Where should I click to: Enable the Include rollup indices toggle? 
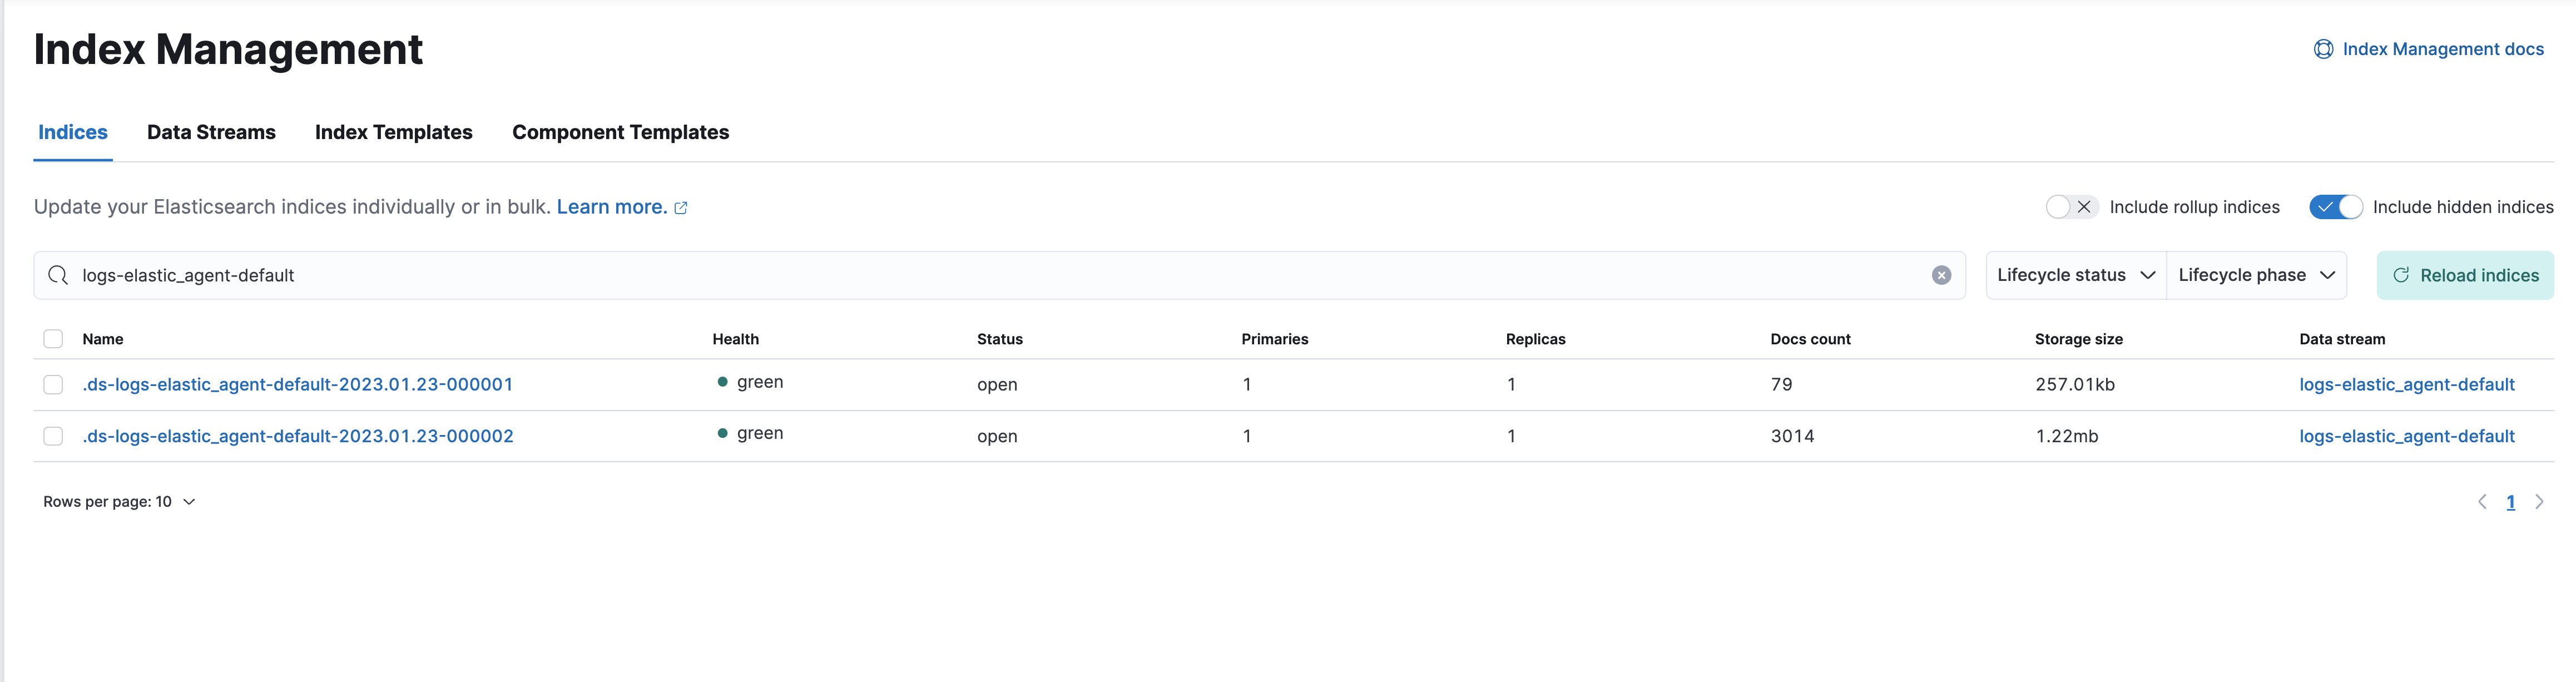point(2070,207)
